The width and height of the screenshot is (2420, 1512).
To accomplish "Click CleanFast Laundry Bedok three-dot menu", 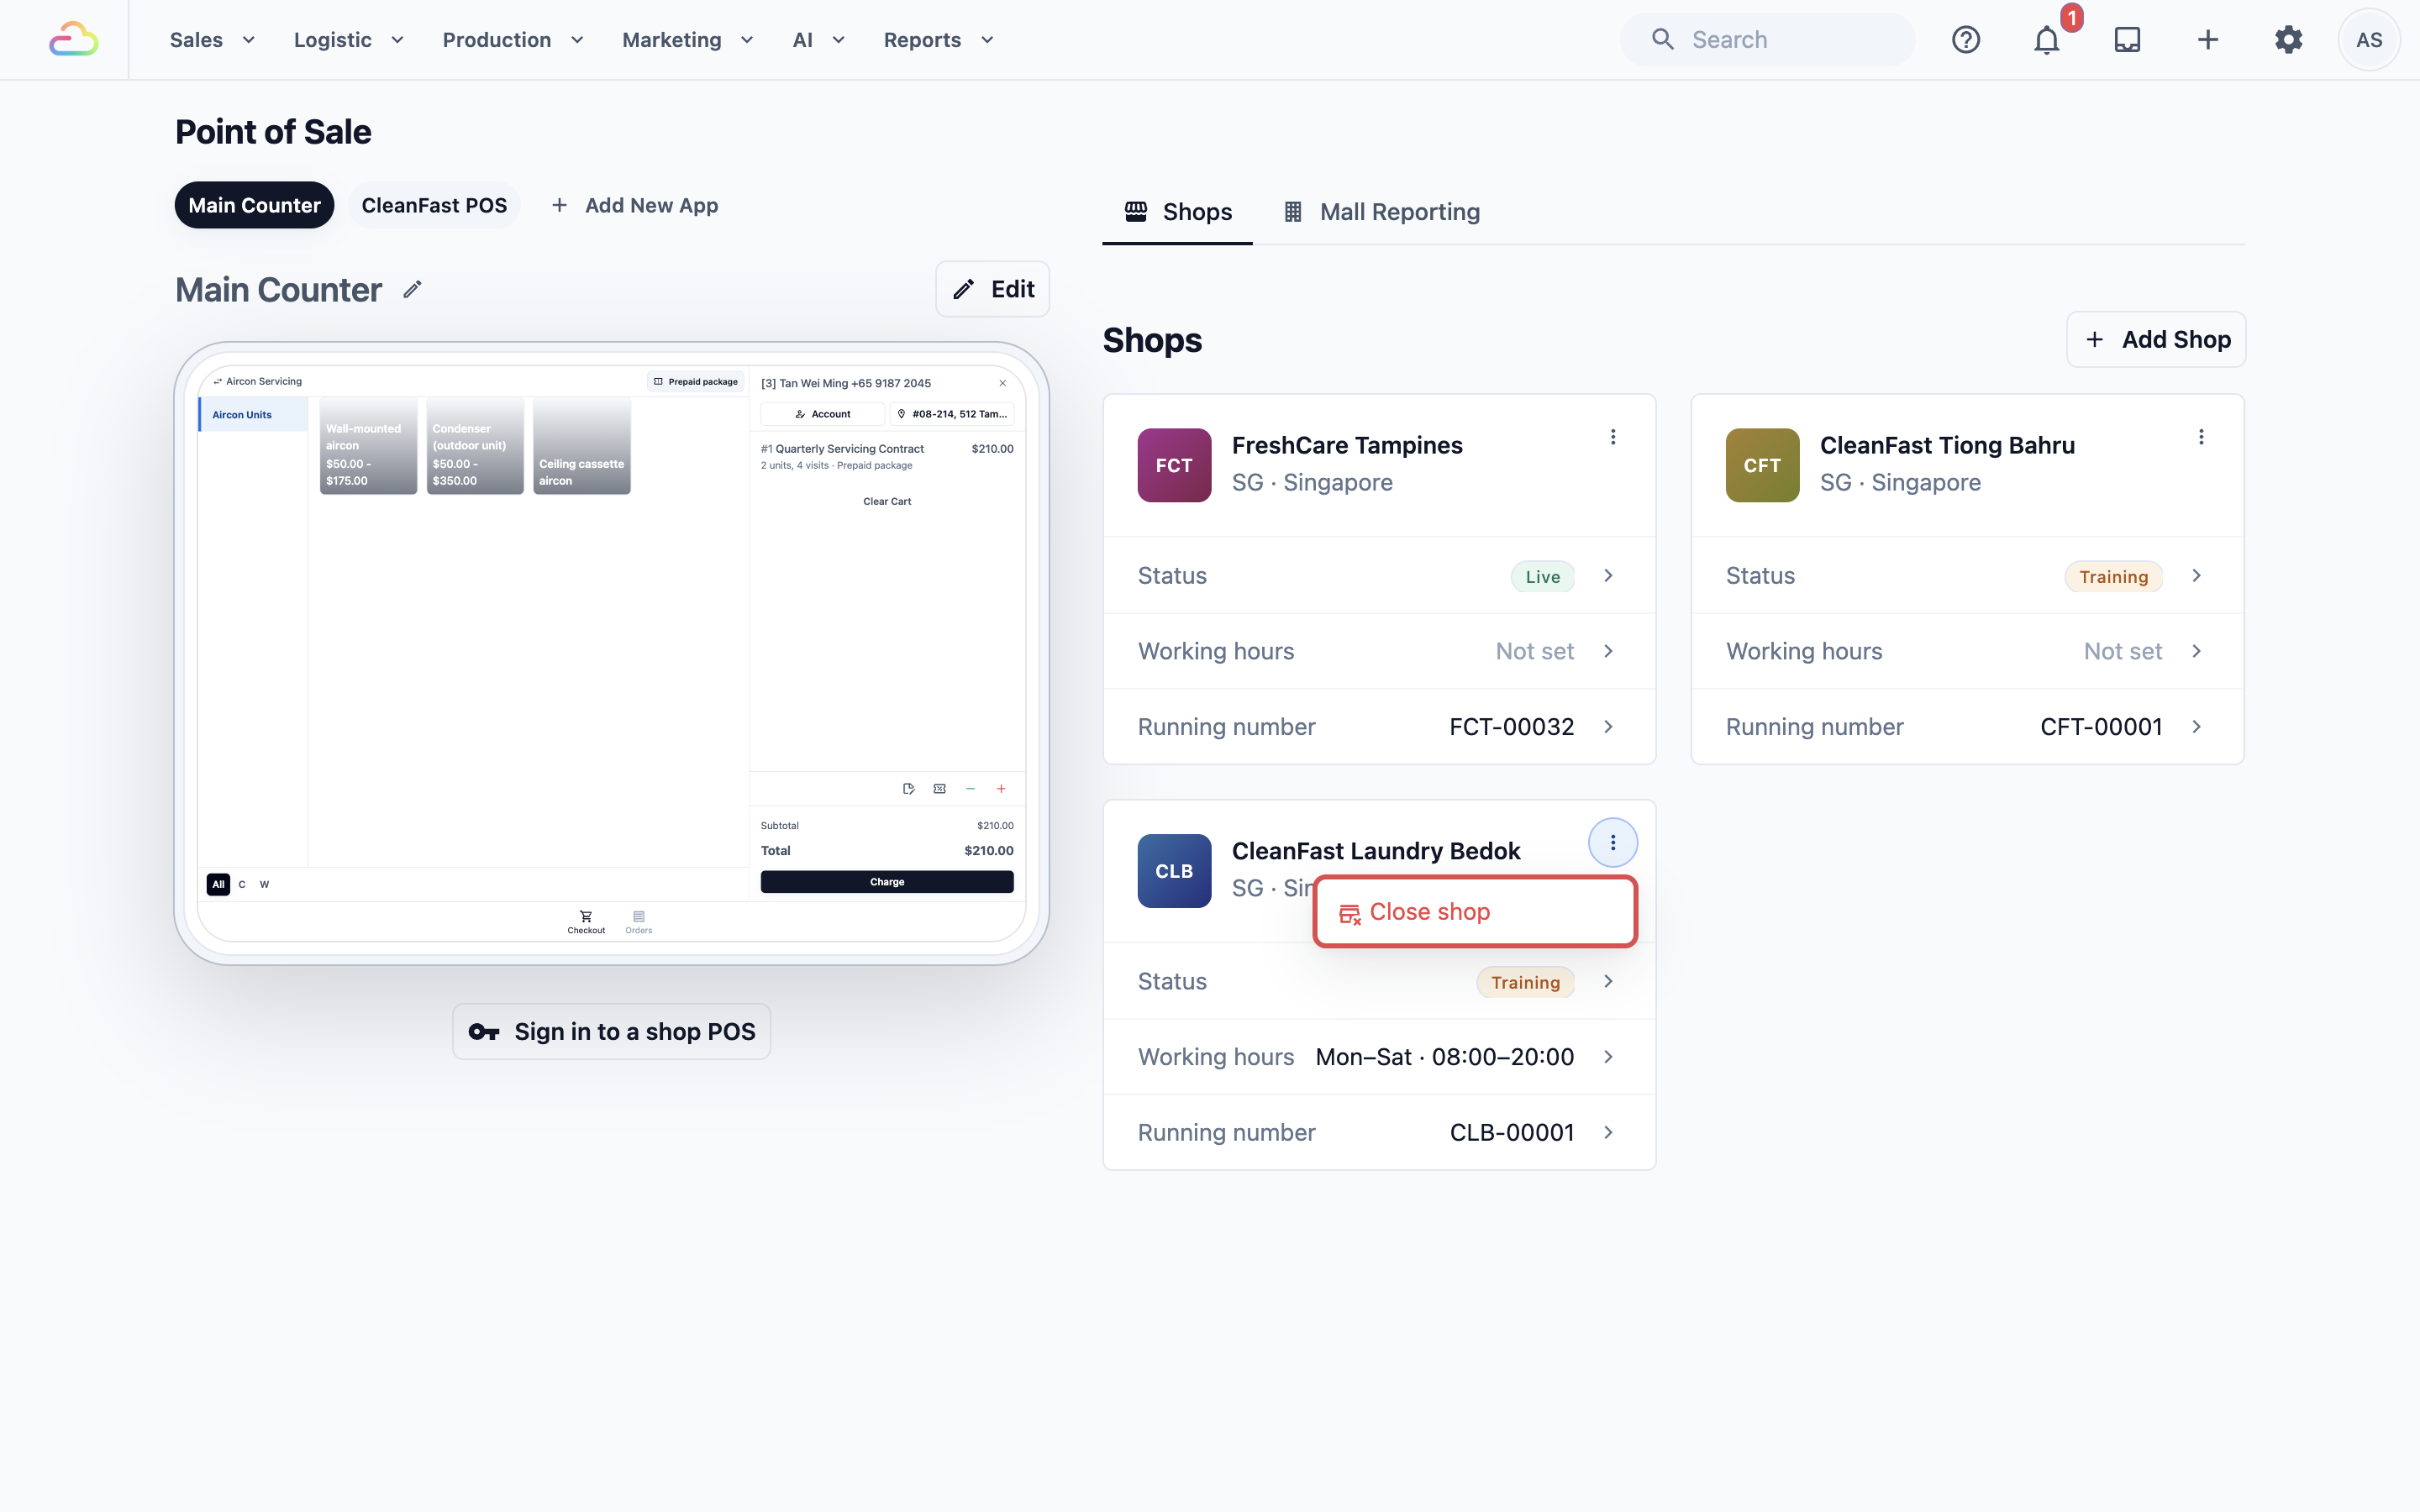I will 1613,843.
